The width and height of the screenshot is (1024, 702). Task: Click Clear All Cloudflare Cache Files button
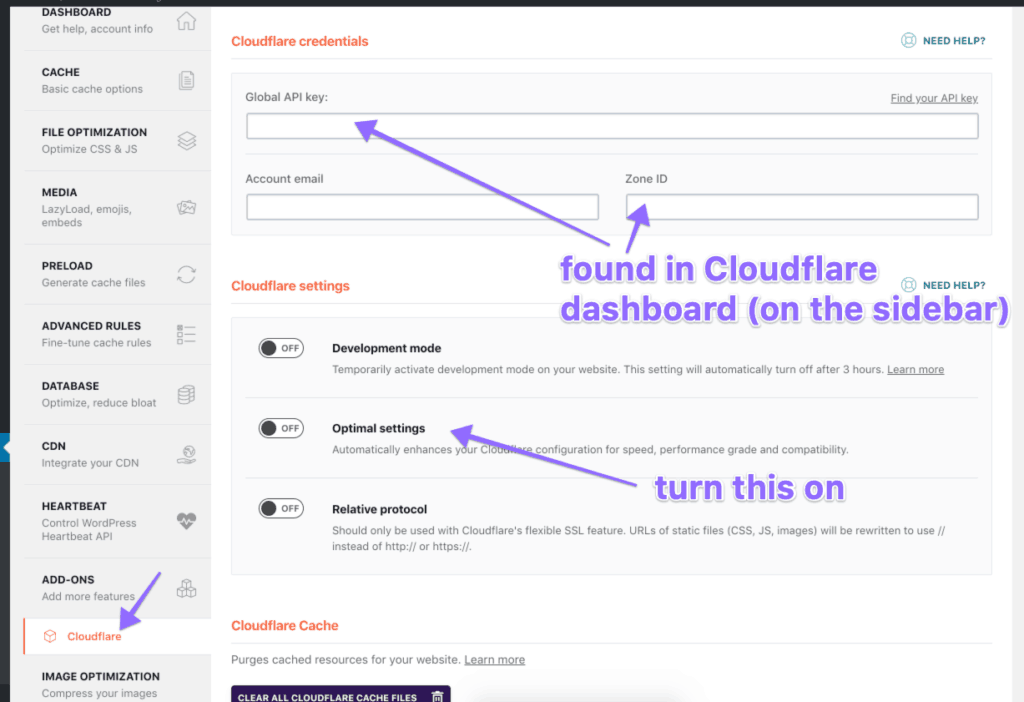point(340,695)
